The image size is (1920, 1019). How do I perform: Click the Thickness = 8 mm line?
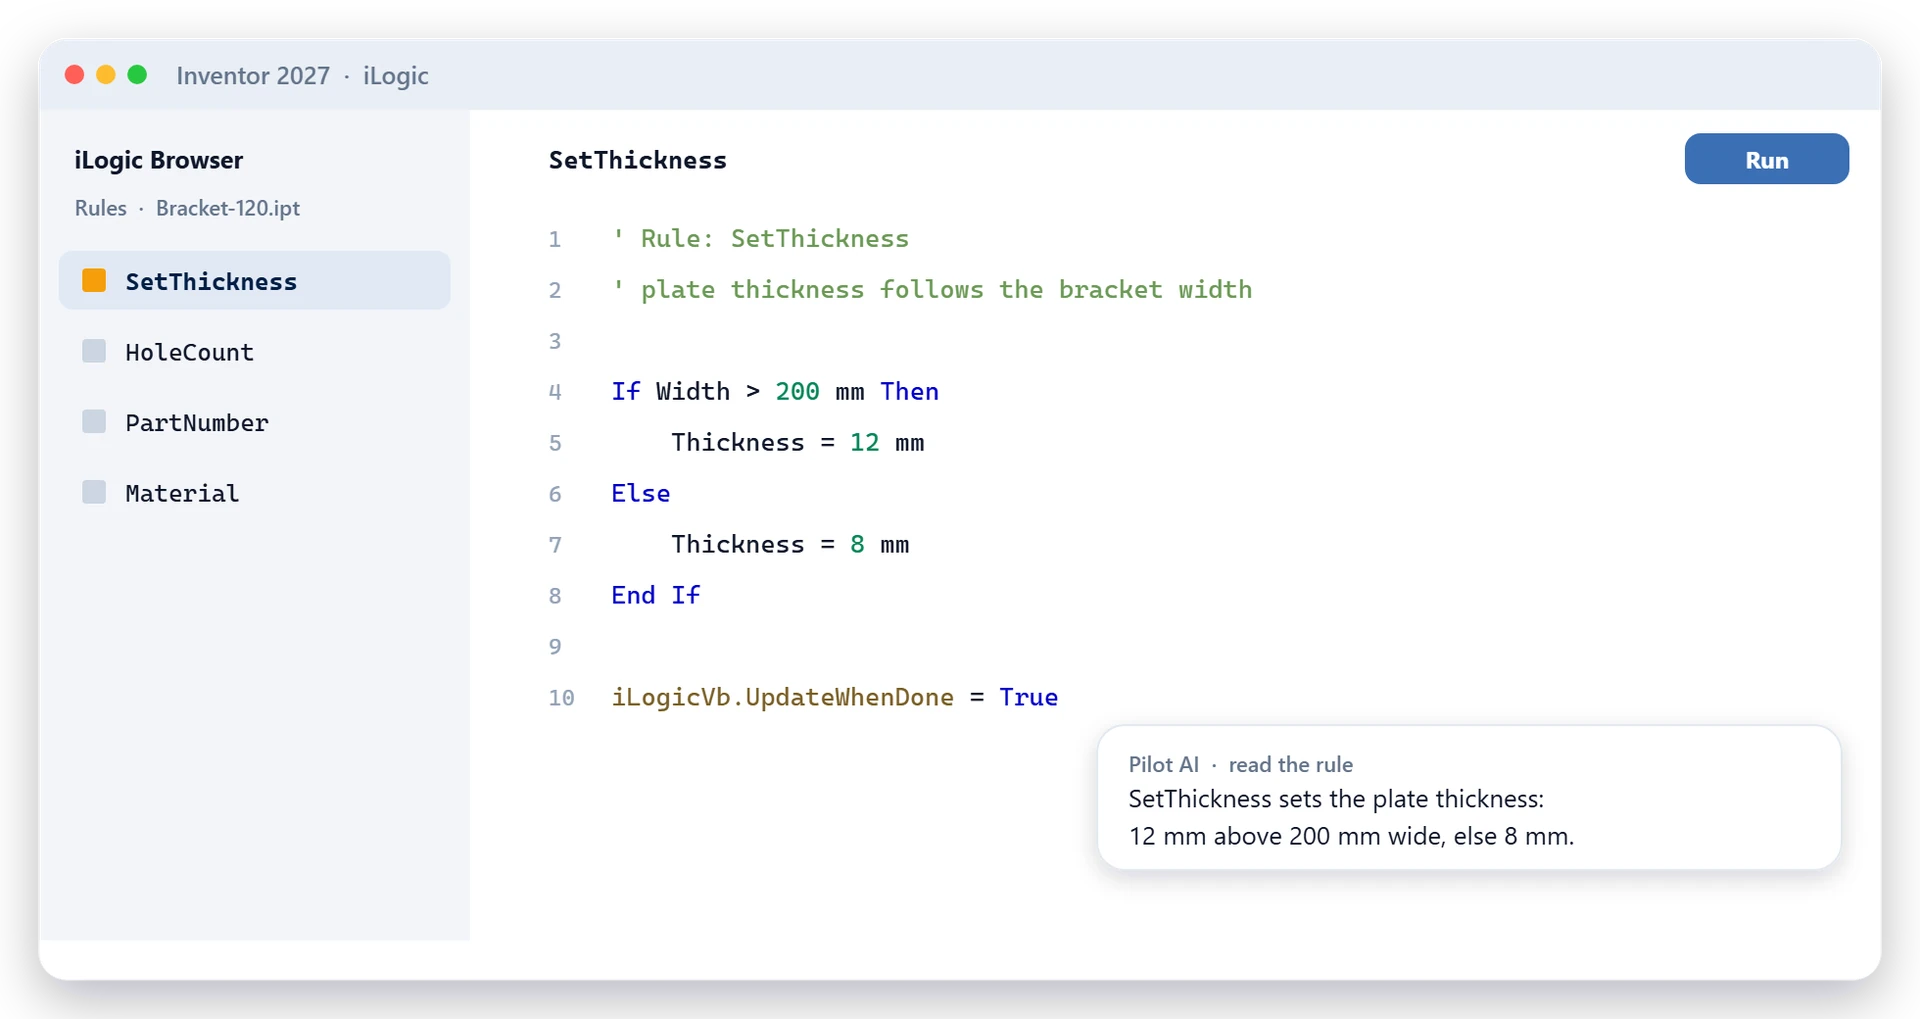[790, 544]
